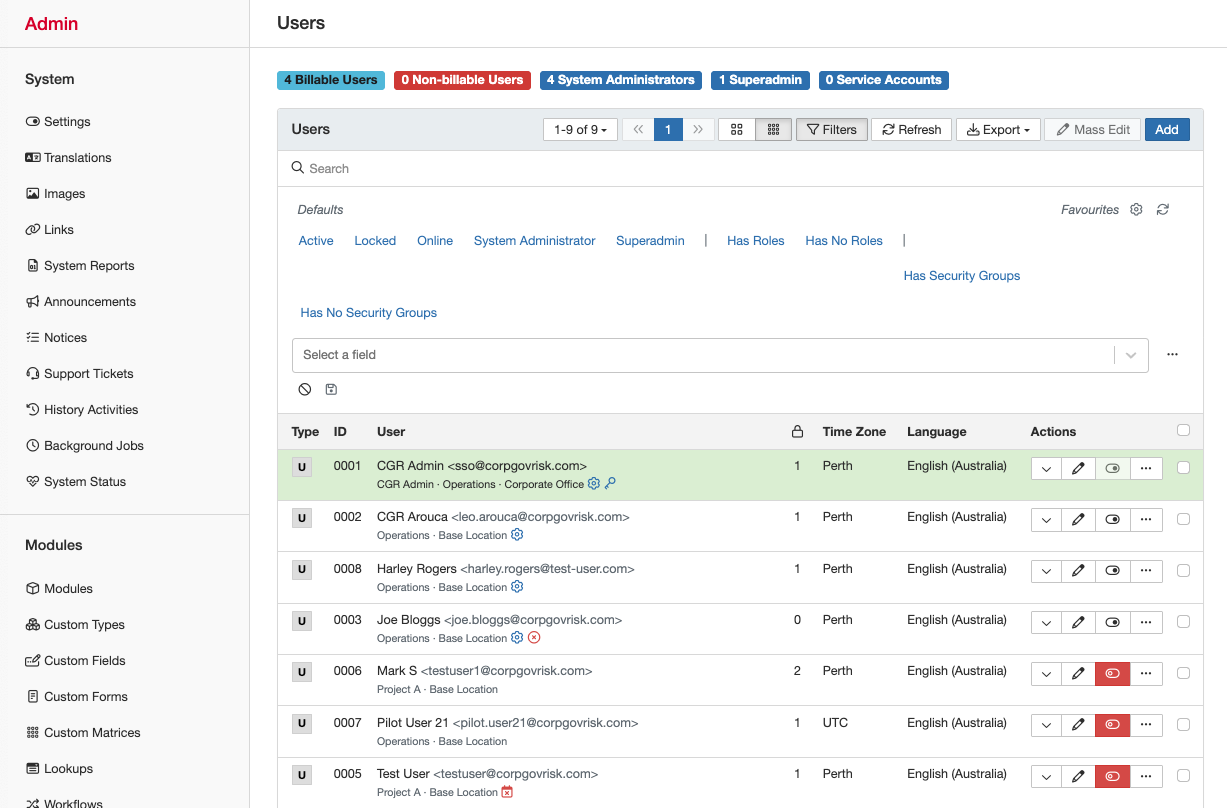Screen dimensions: 1227x808
Task: Go to previous page arrows
Action: 638,130
